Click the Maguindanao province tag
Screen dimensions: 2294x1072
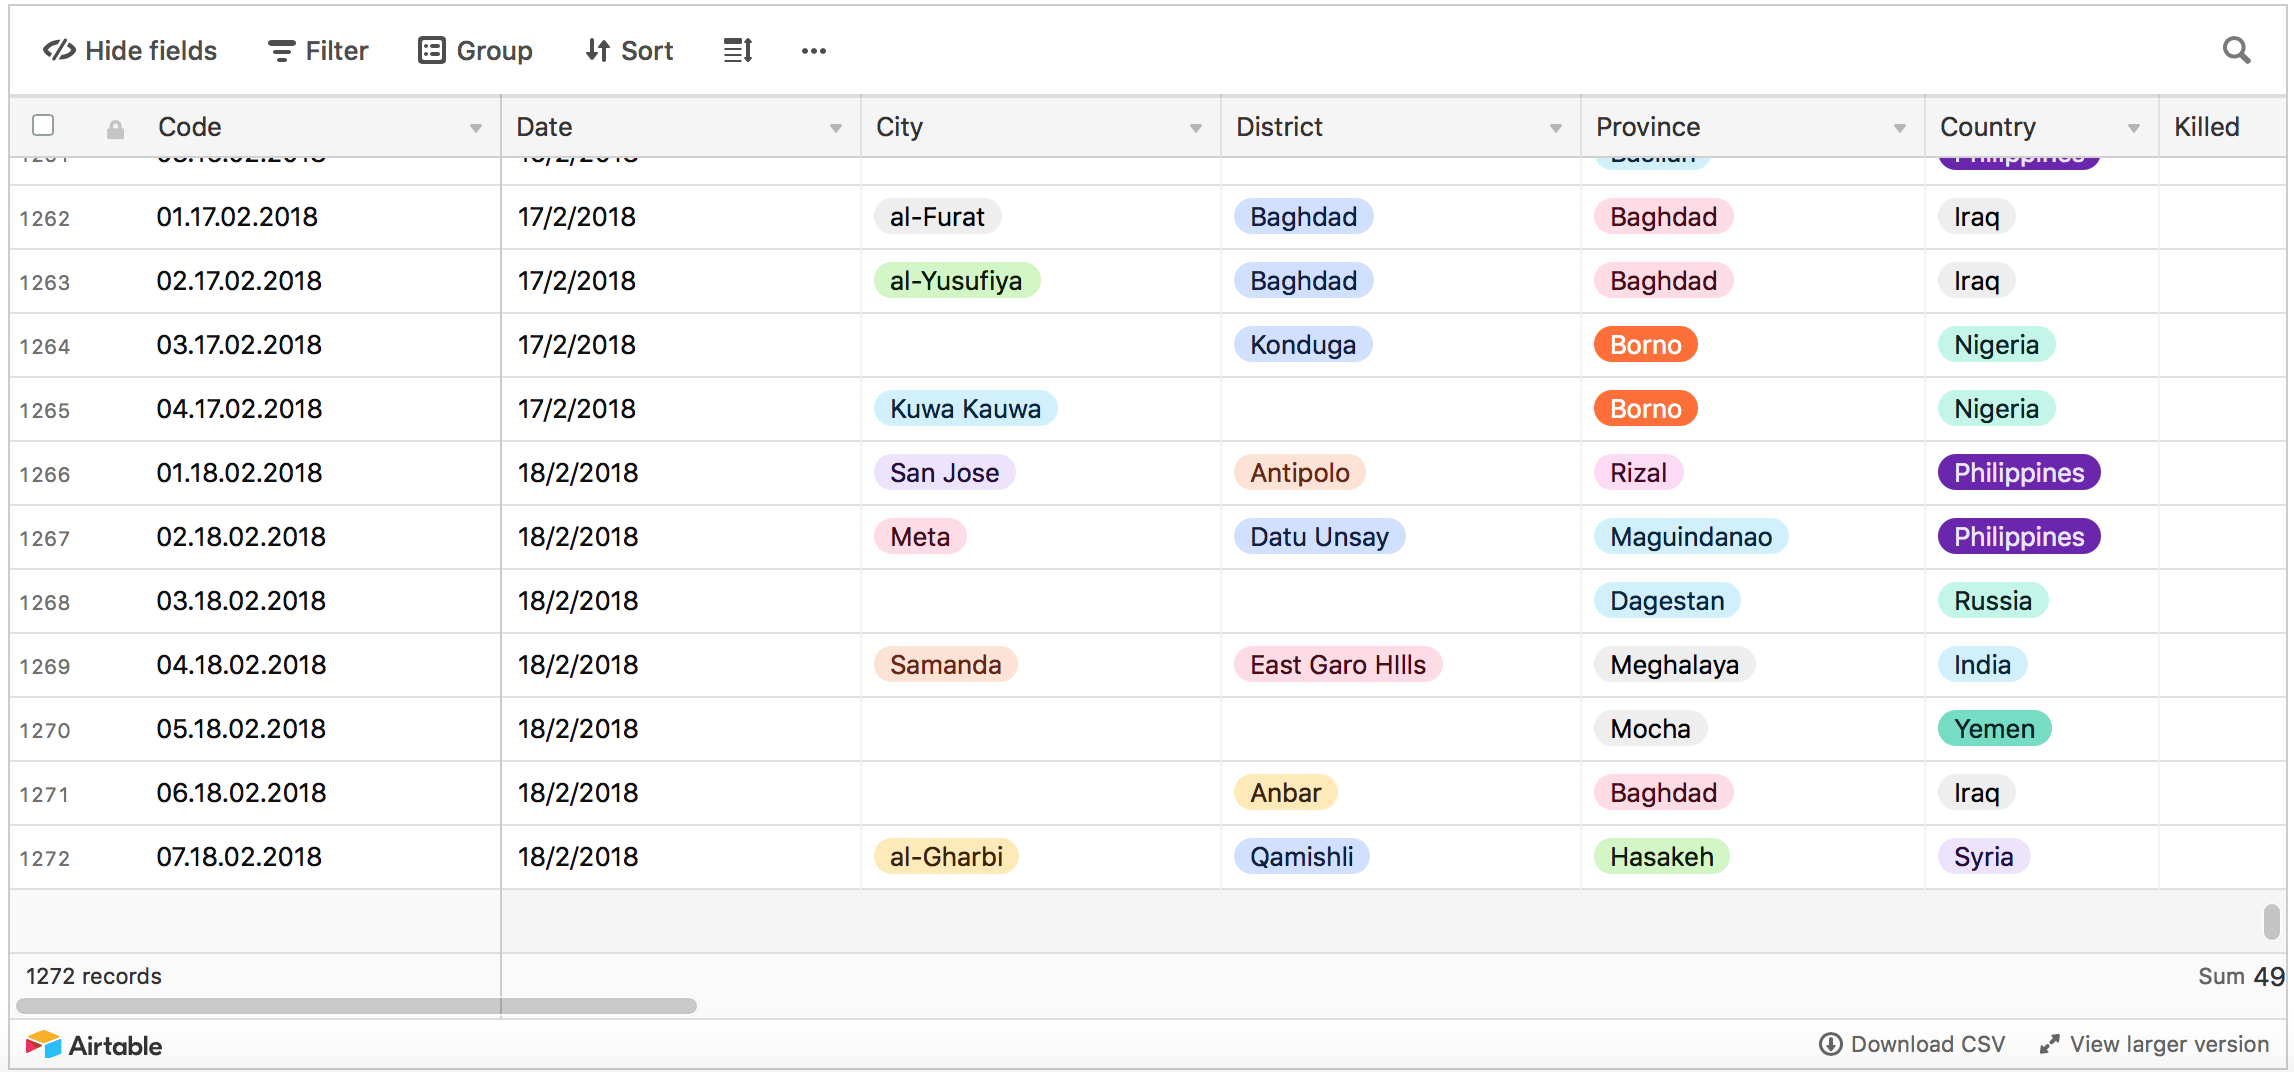pyautogui.click(x=1691, y=537)
